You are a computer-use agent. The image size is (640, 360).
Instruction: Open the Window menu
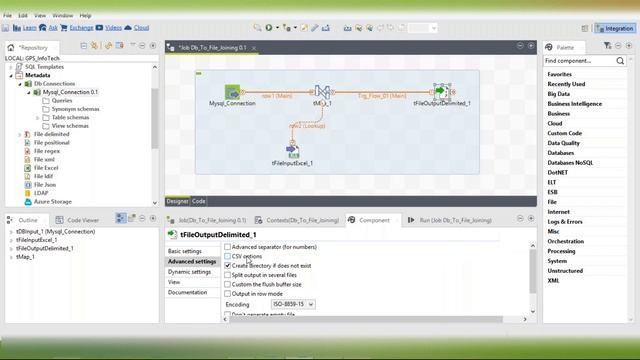point(62,16)
